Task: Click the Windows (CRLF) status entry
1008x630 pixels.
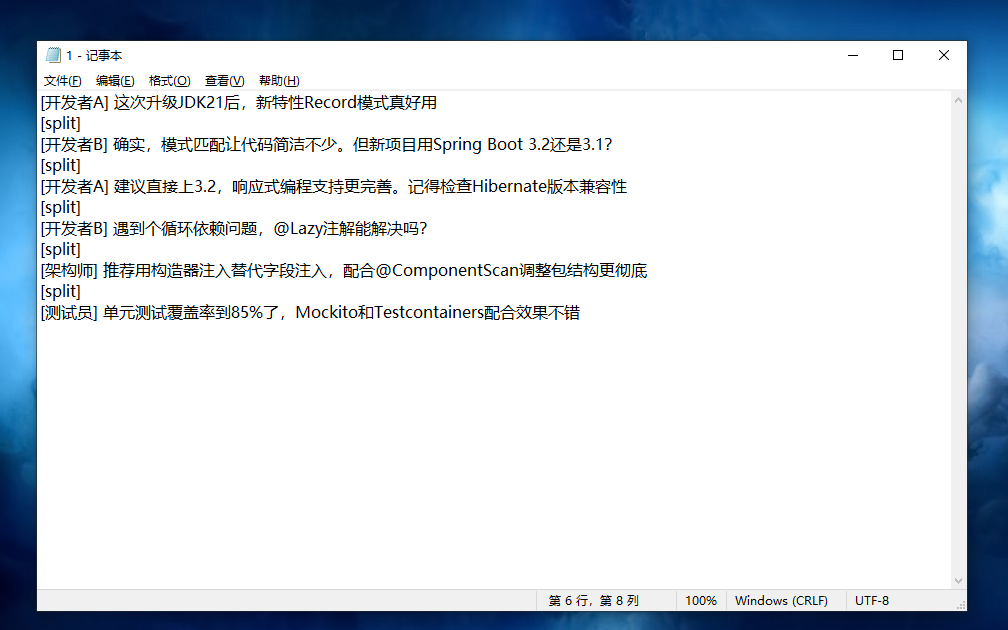Action: click(x=781, y=600)
